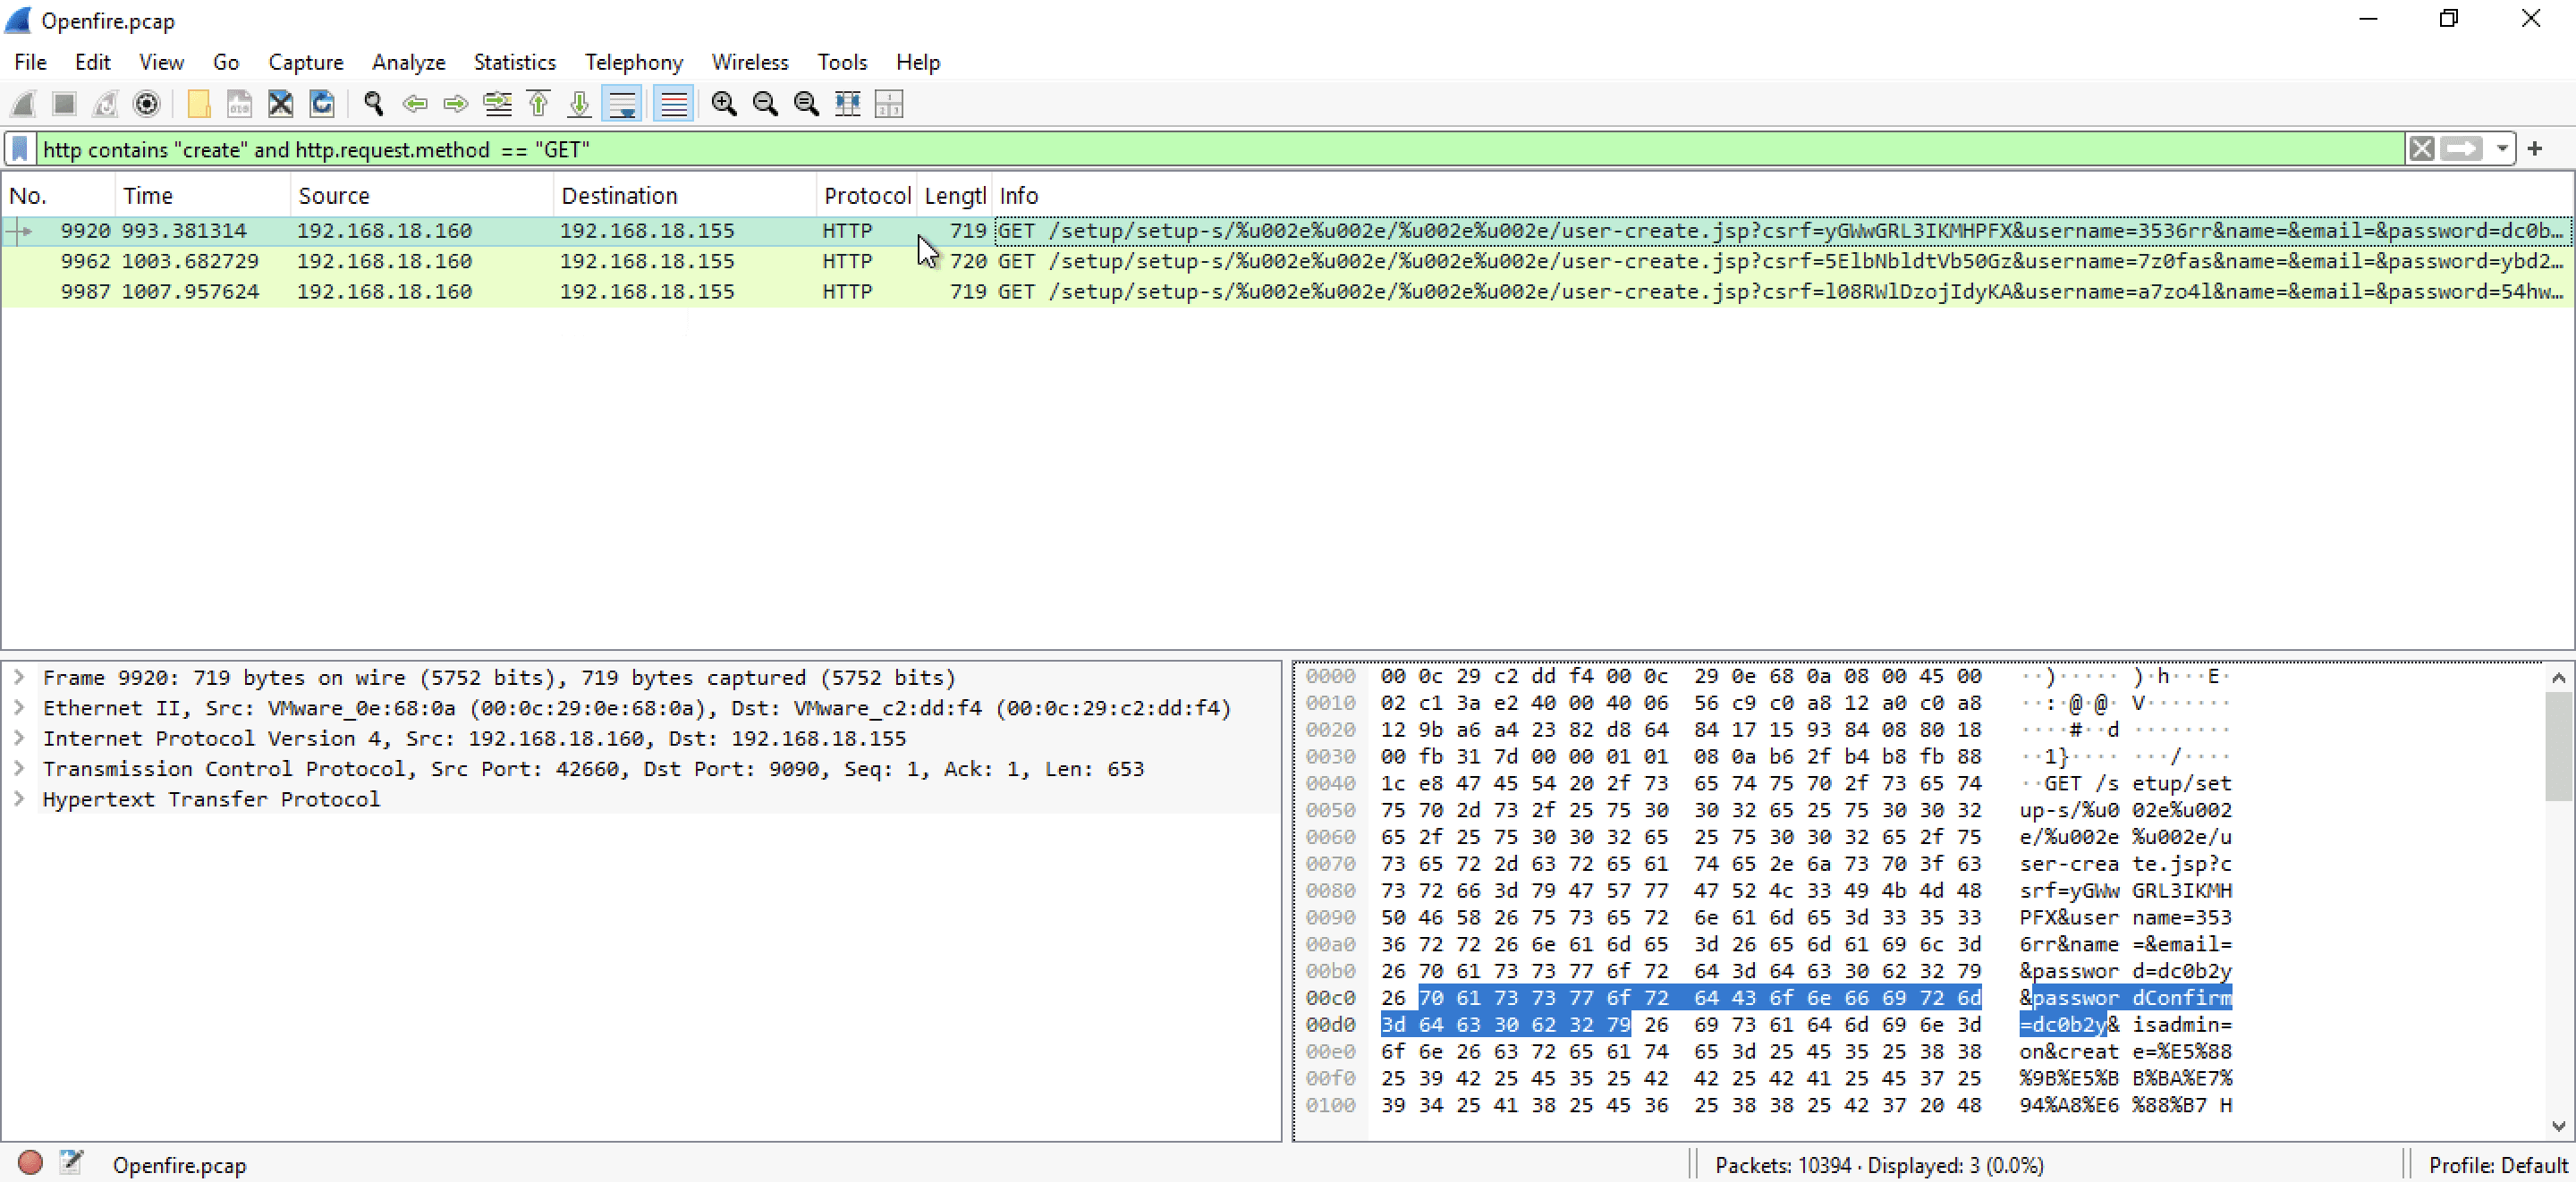The height and width of the screenshot is (1182, 2576).
Task: Apply the display filter arrow button
Action: coord(2461,149)
